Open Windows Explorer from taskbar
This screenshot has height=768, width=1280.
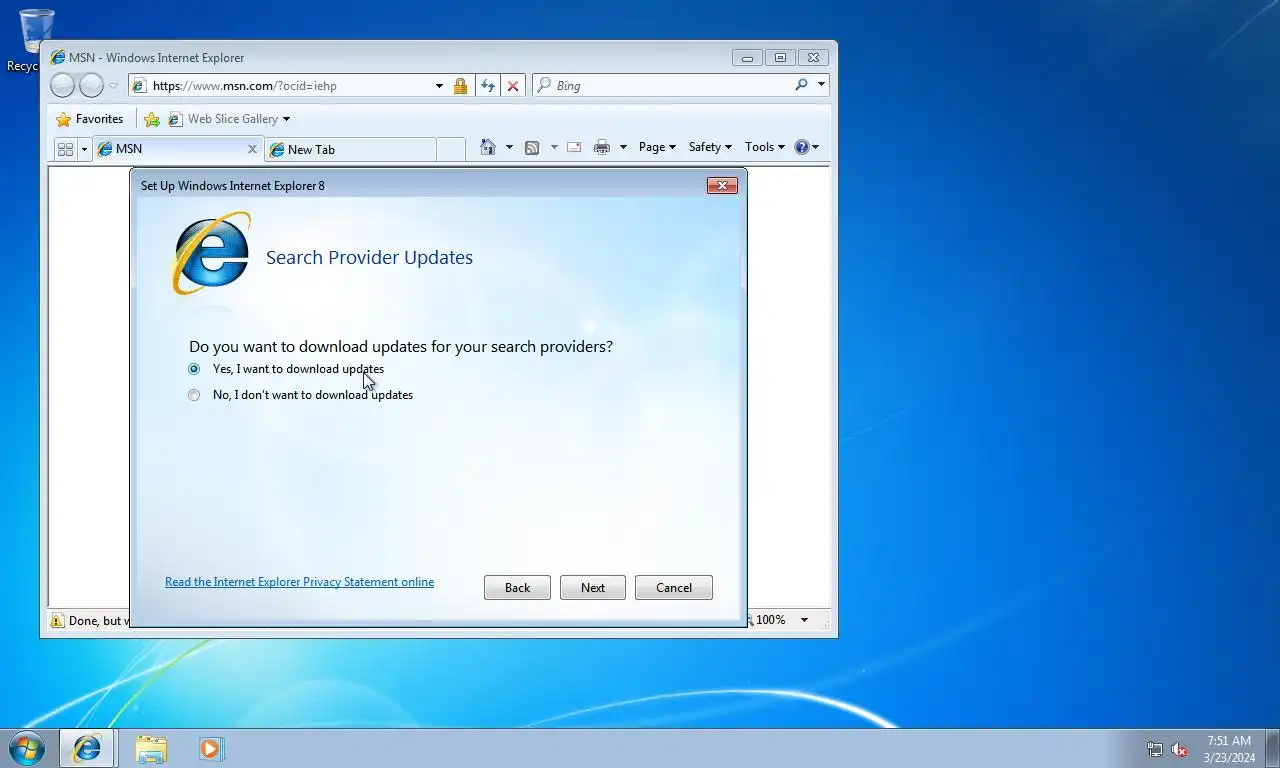151,748
